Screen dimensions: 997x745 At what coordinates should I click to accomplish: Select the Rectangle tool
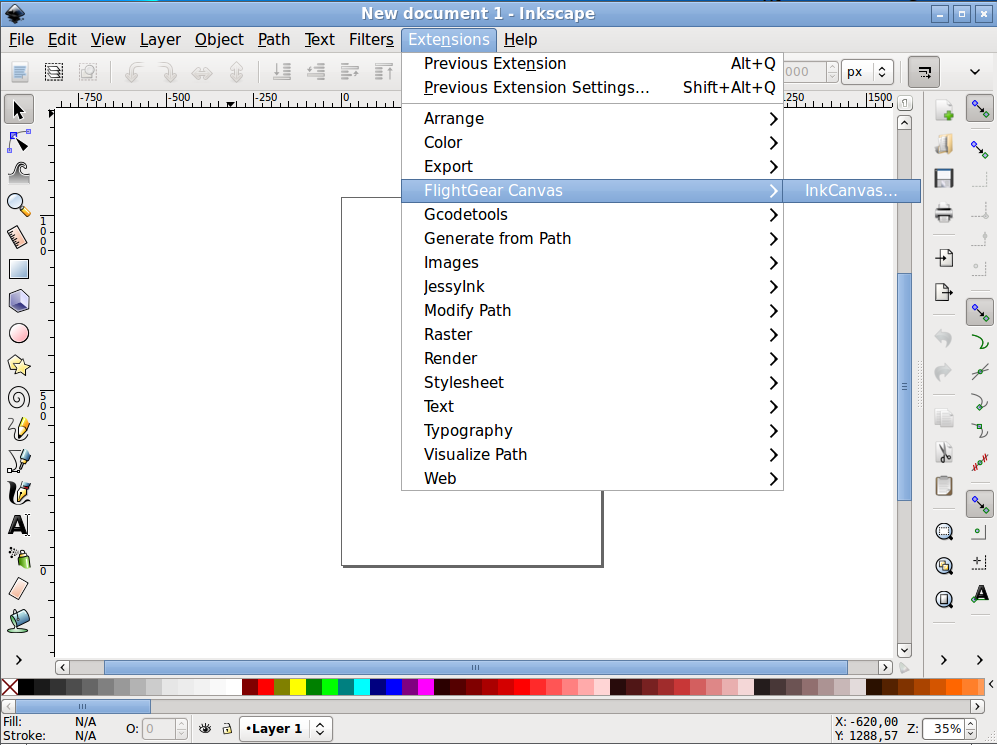pyautogui.click(x=18, y=270)
